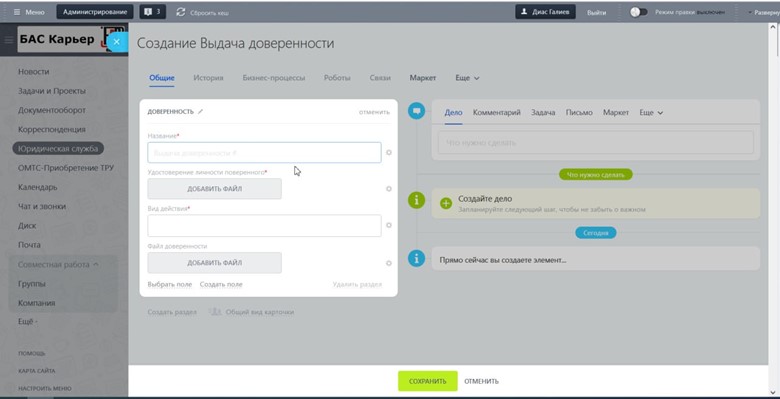Open user profile Диас Галиев
The width and height of the screenshot is (780, 399).
click(545, 12)
